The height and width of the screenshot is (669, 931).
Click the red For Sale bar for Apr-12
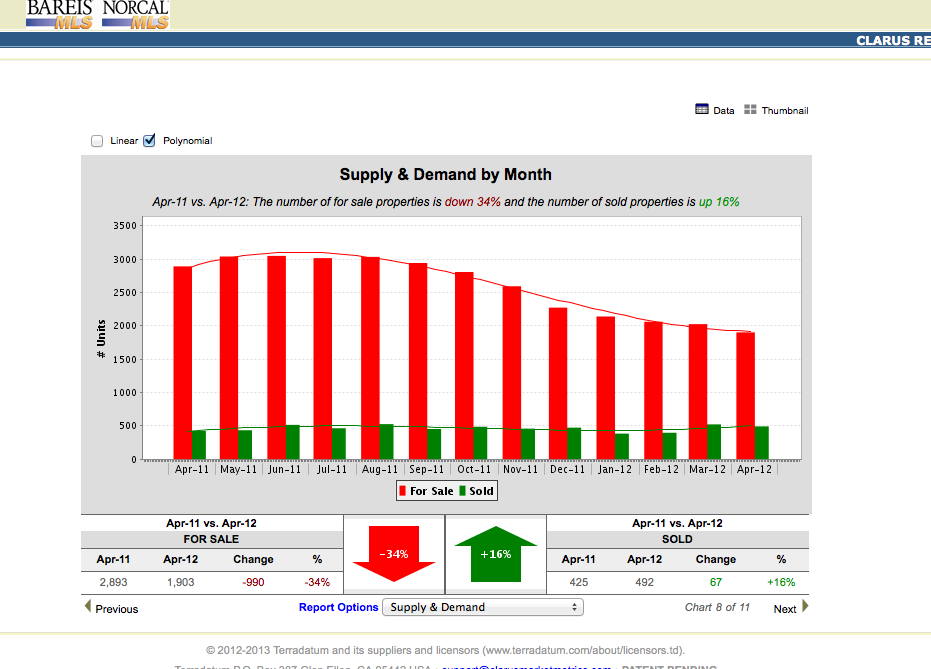746,396
